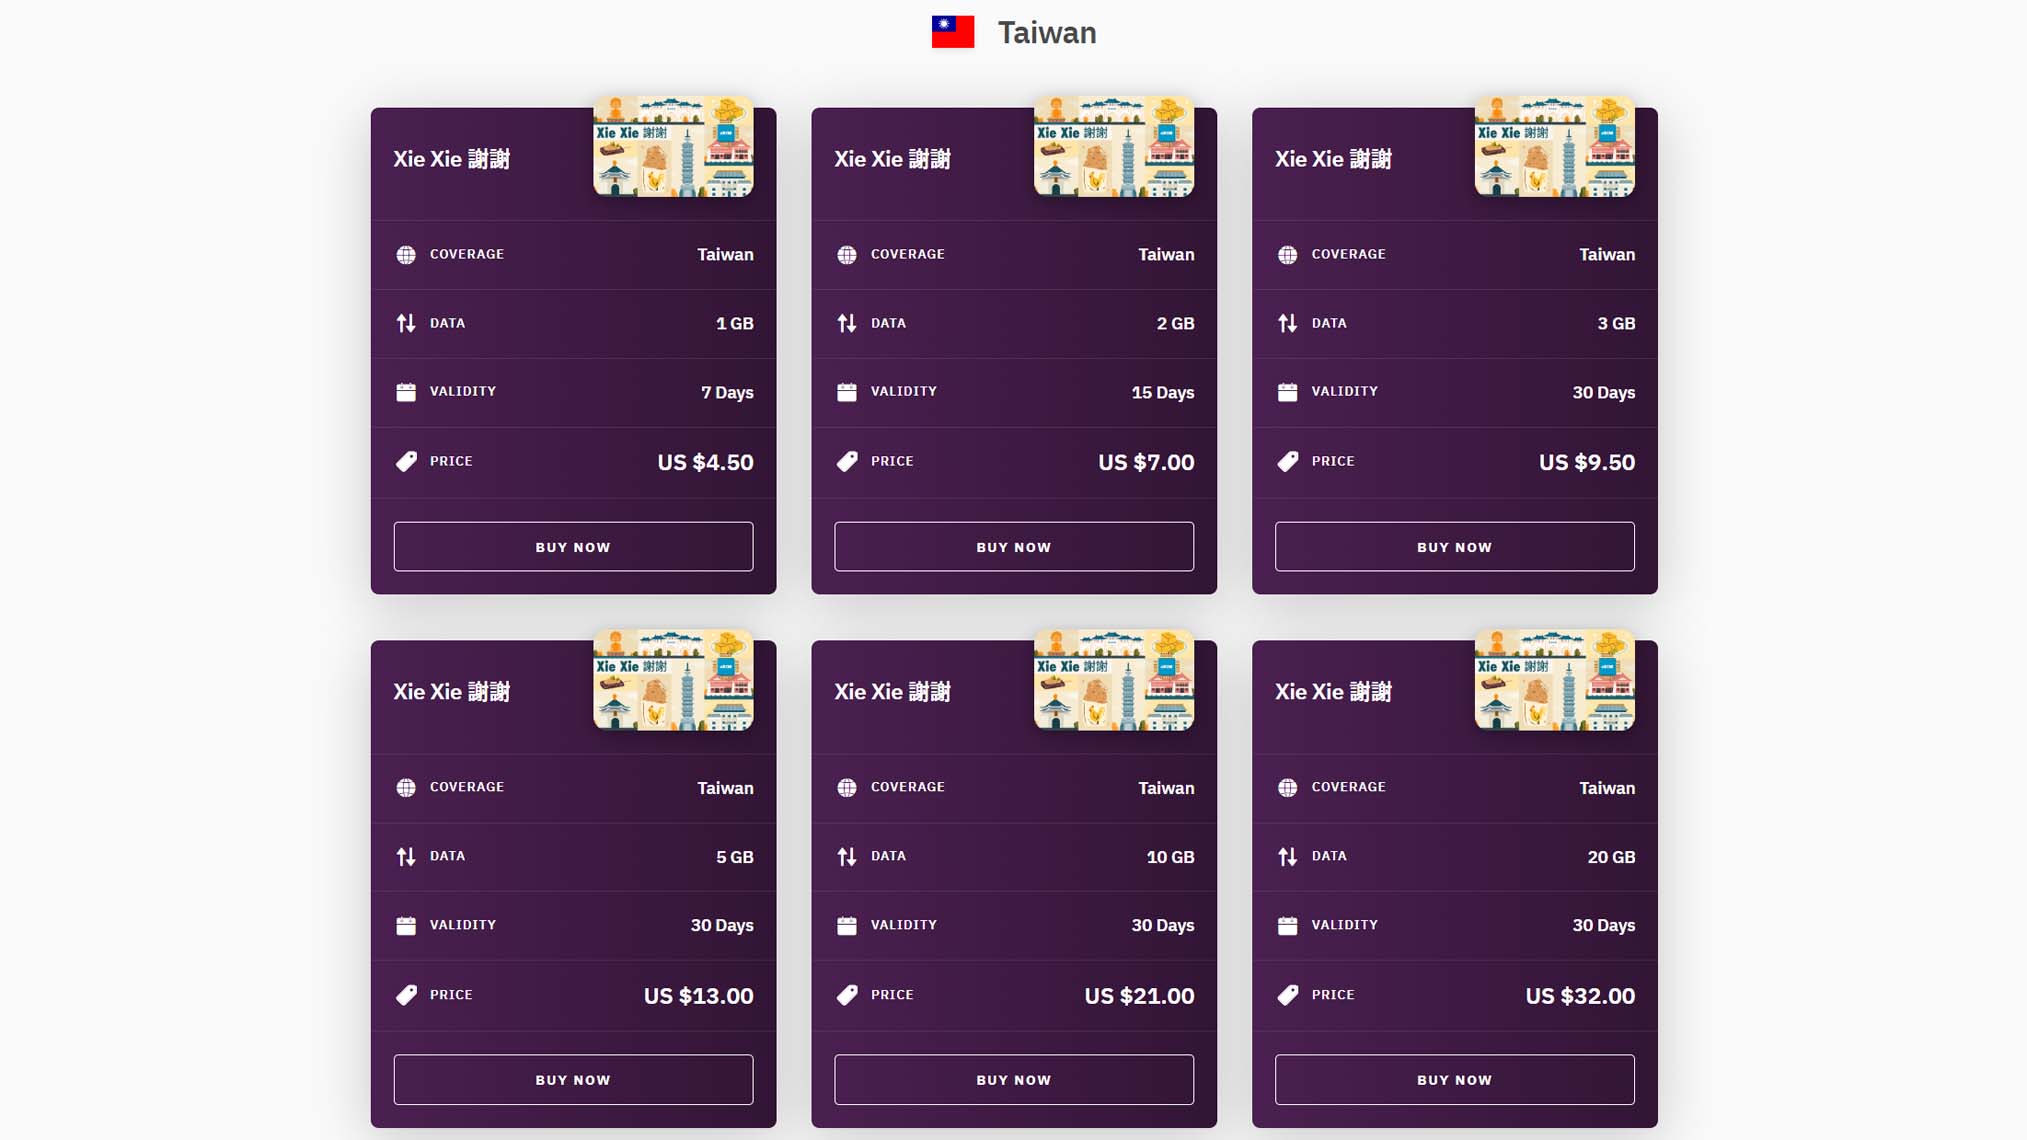Click data arrows icon on 20 GB card

click(1288, 857)
